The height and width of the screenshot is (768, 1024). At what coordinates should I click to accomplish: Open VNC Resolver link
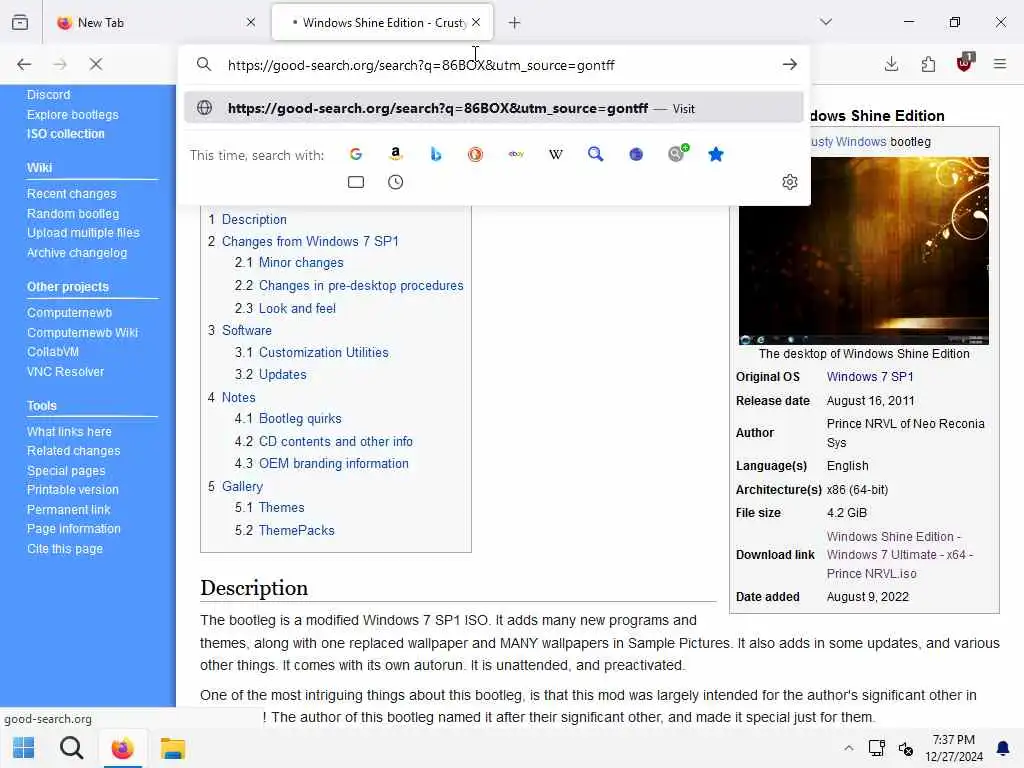[x=65, y=372]
